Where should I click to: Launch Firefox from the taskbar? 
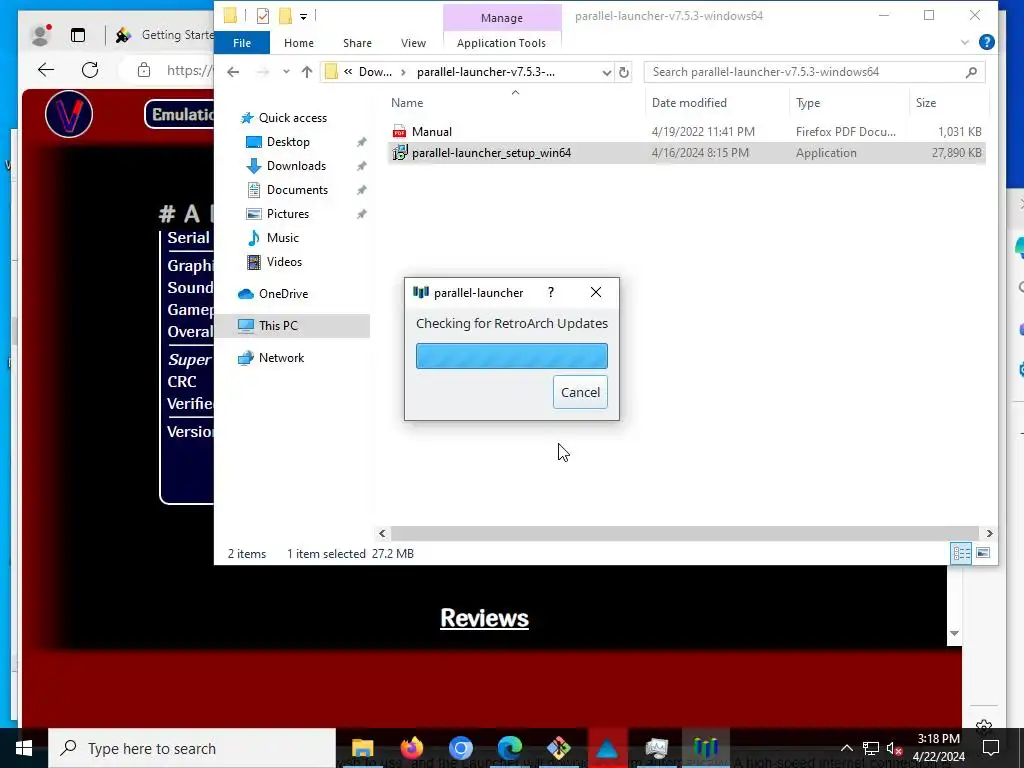coord(411,748)
